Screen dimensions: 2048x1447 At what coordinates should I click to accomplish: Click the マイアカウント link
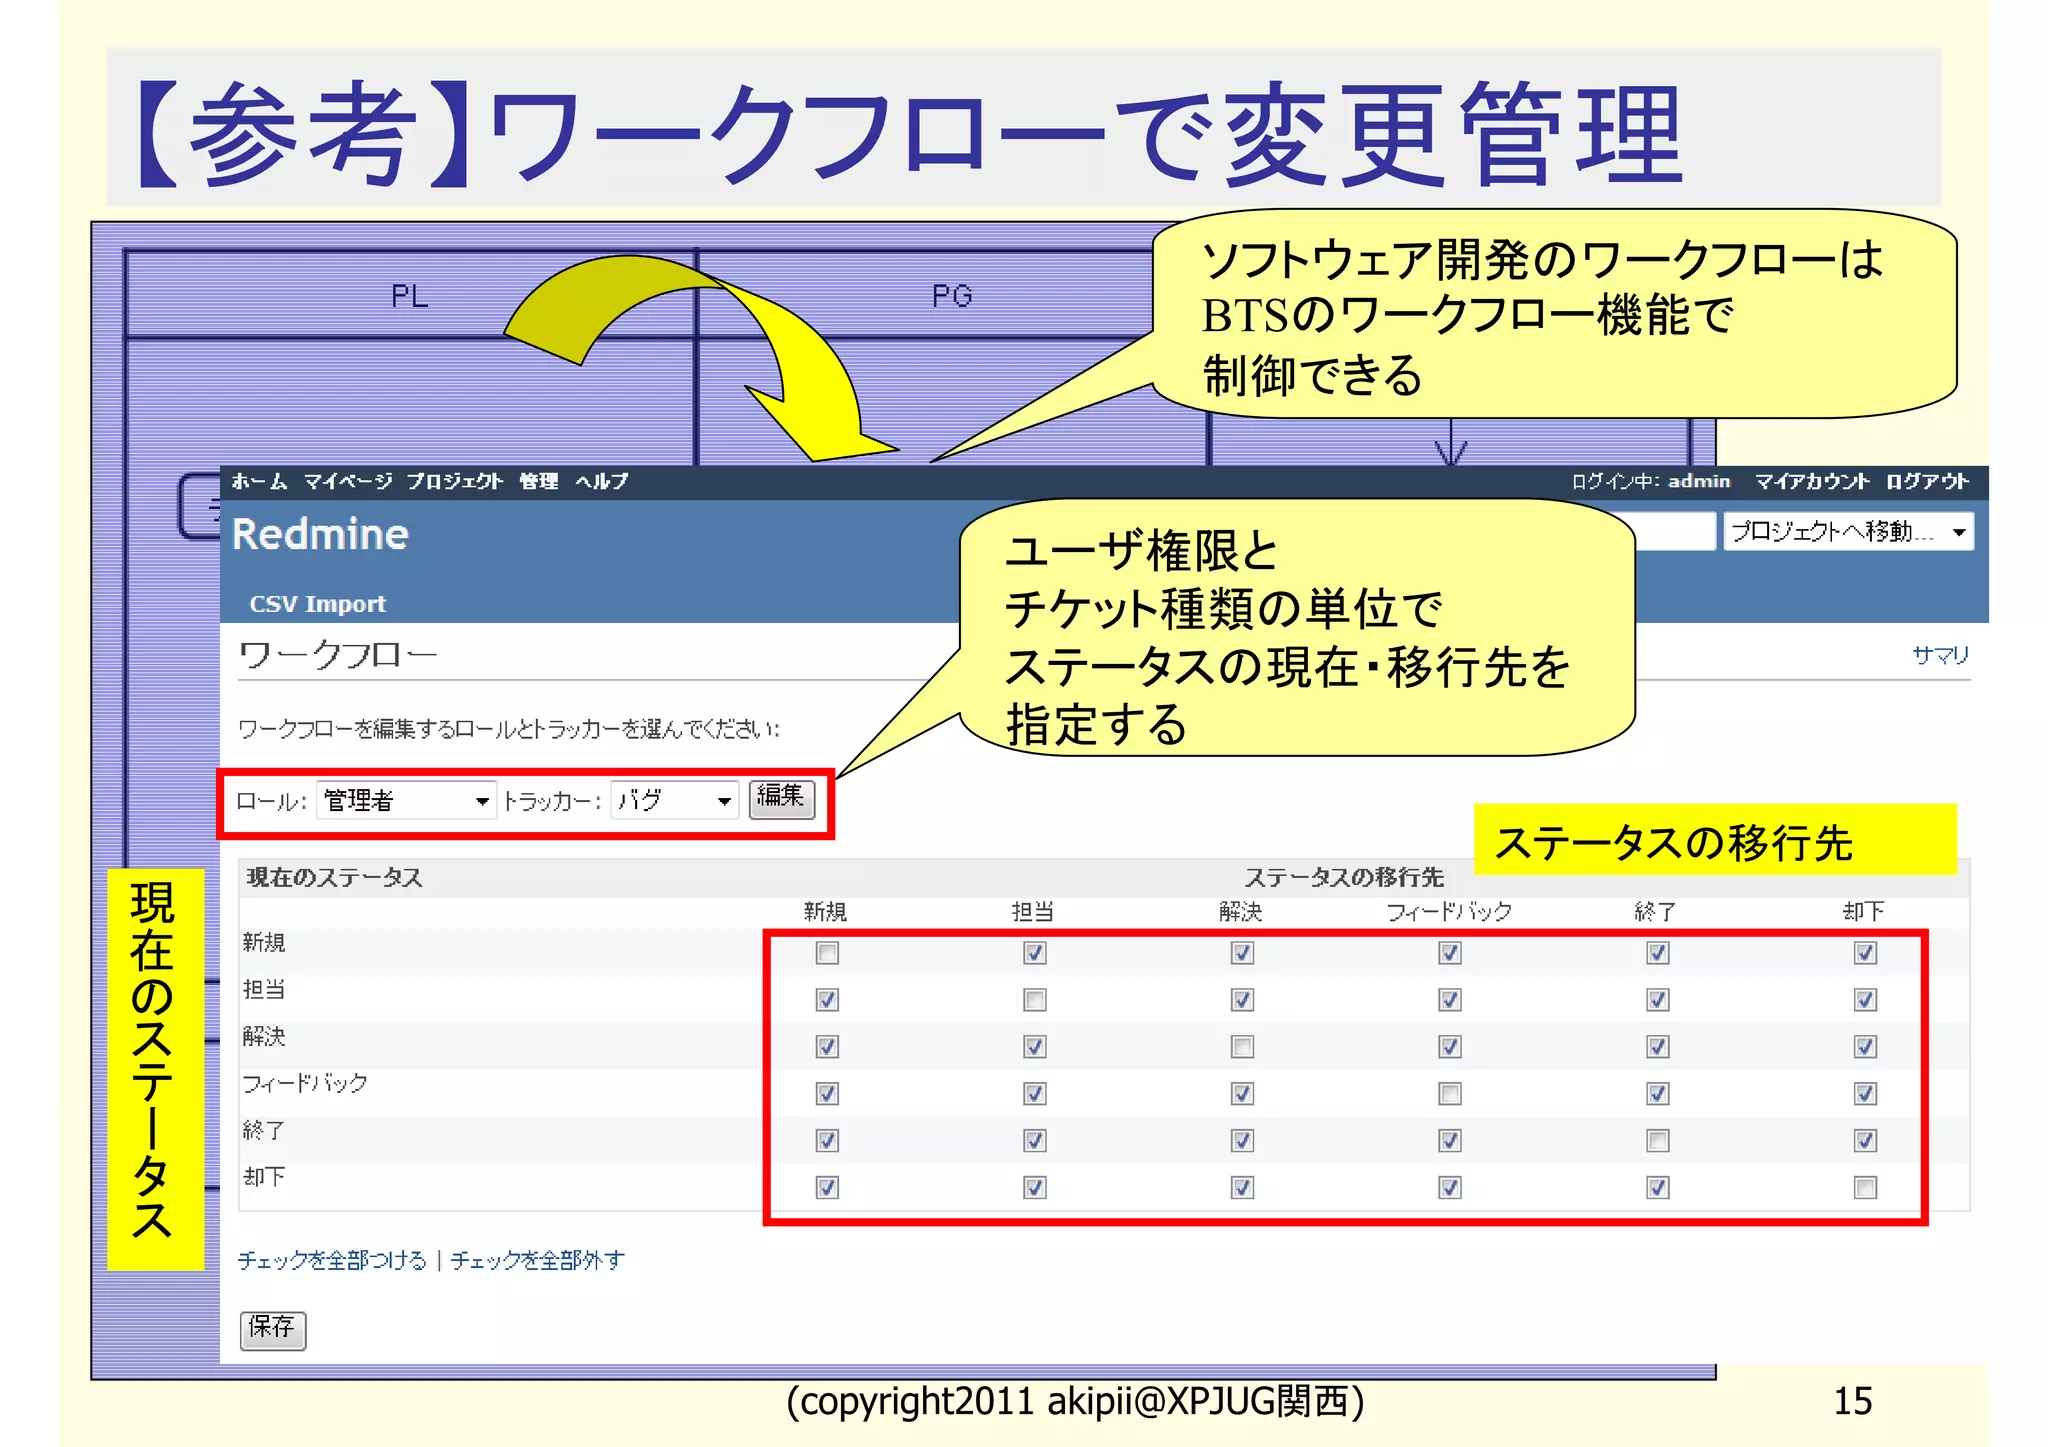(x=1812, y=481)
